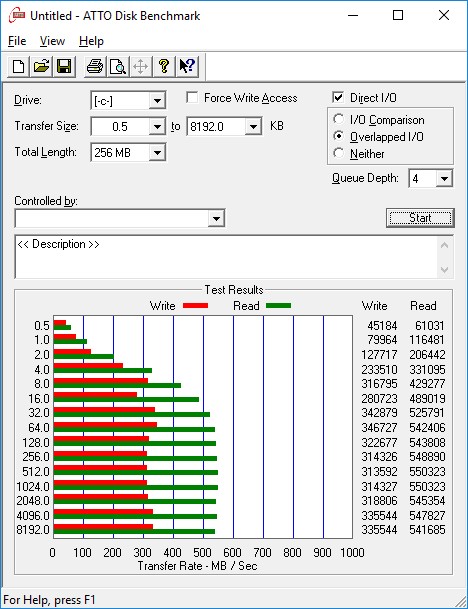Select the Overlapped I/O radio option
The width and height of the screenshot is (468, 609).
coord(338,136)
